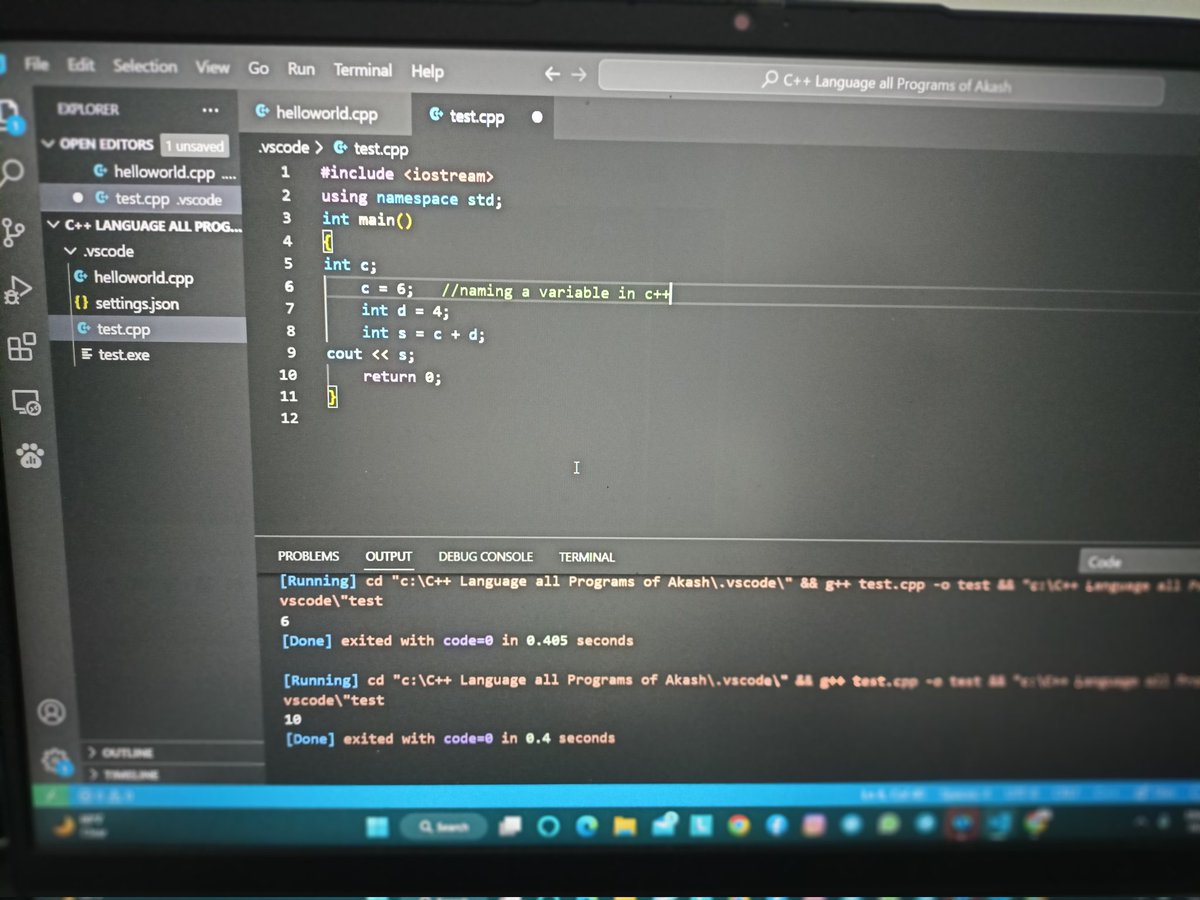The height and width of the screenshot is (900, 1200).
Task: Go forward with the right arrow
Action: tap(578, 74)
